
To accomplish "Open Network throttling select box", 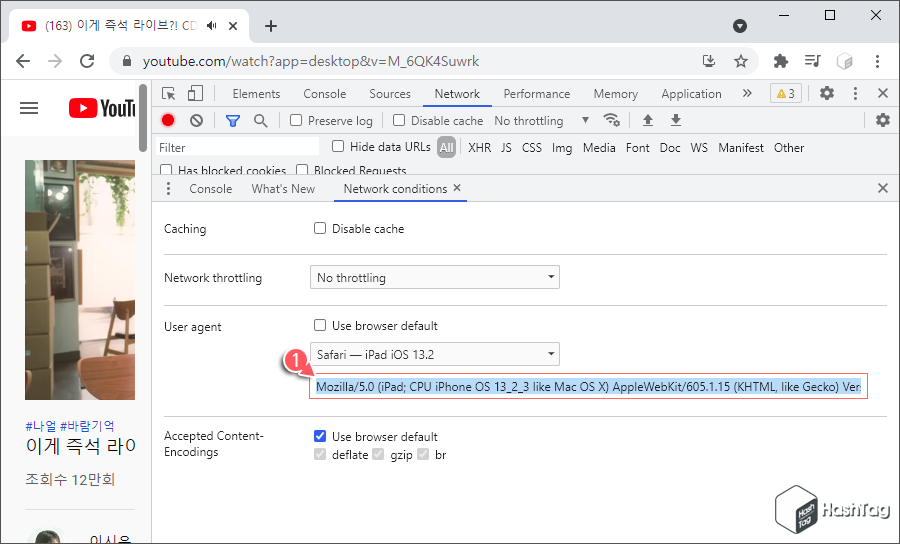I will (x=435, y=277).
